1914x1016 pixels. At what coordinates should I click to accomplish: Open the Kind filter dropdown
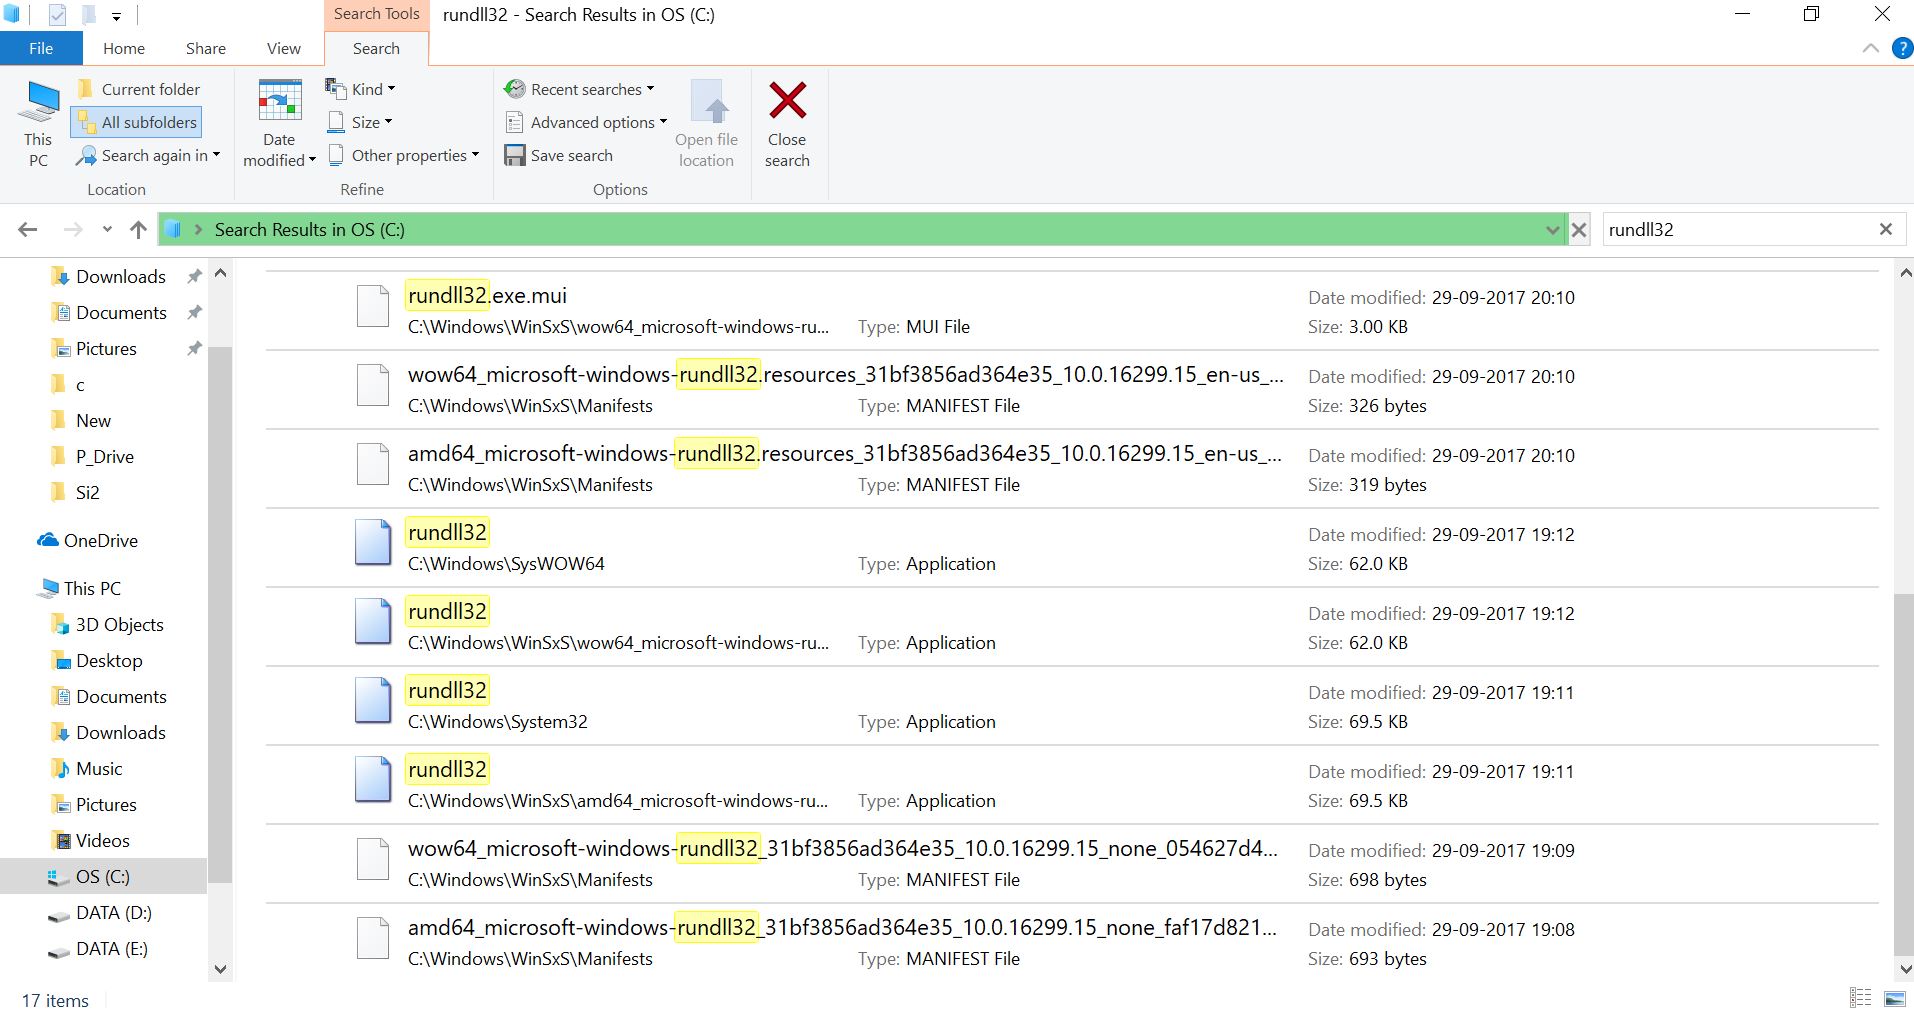[360, 89]
